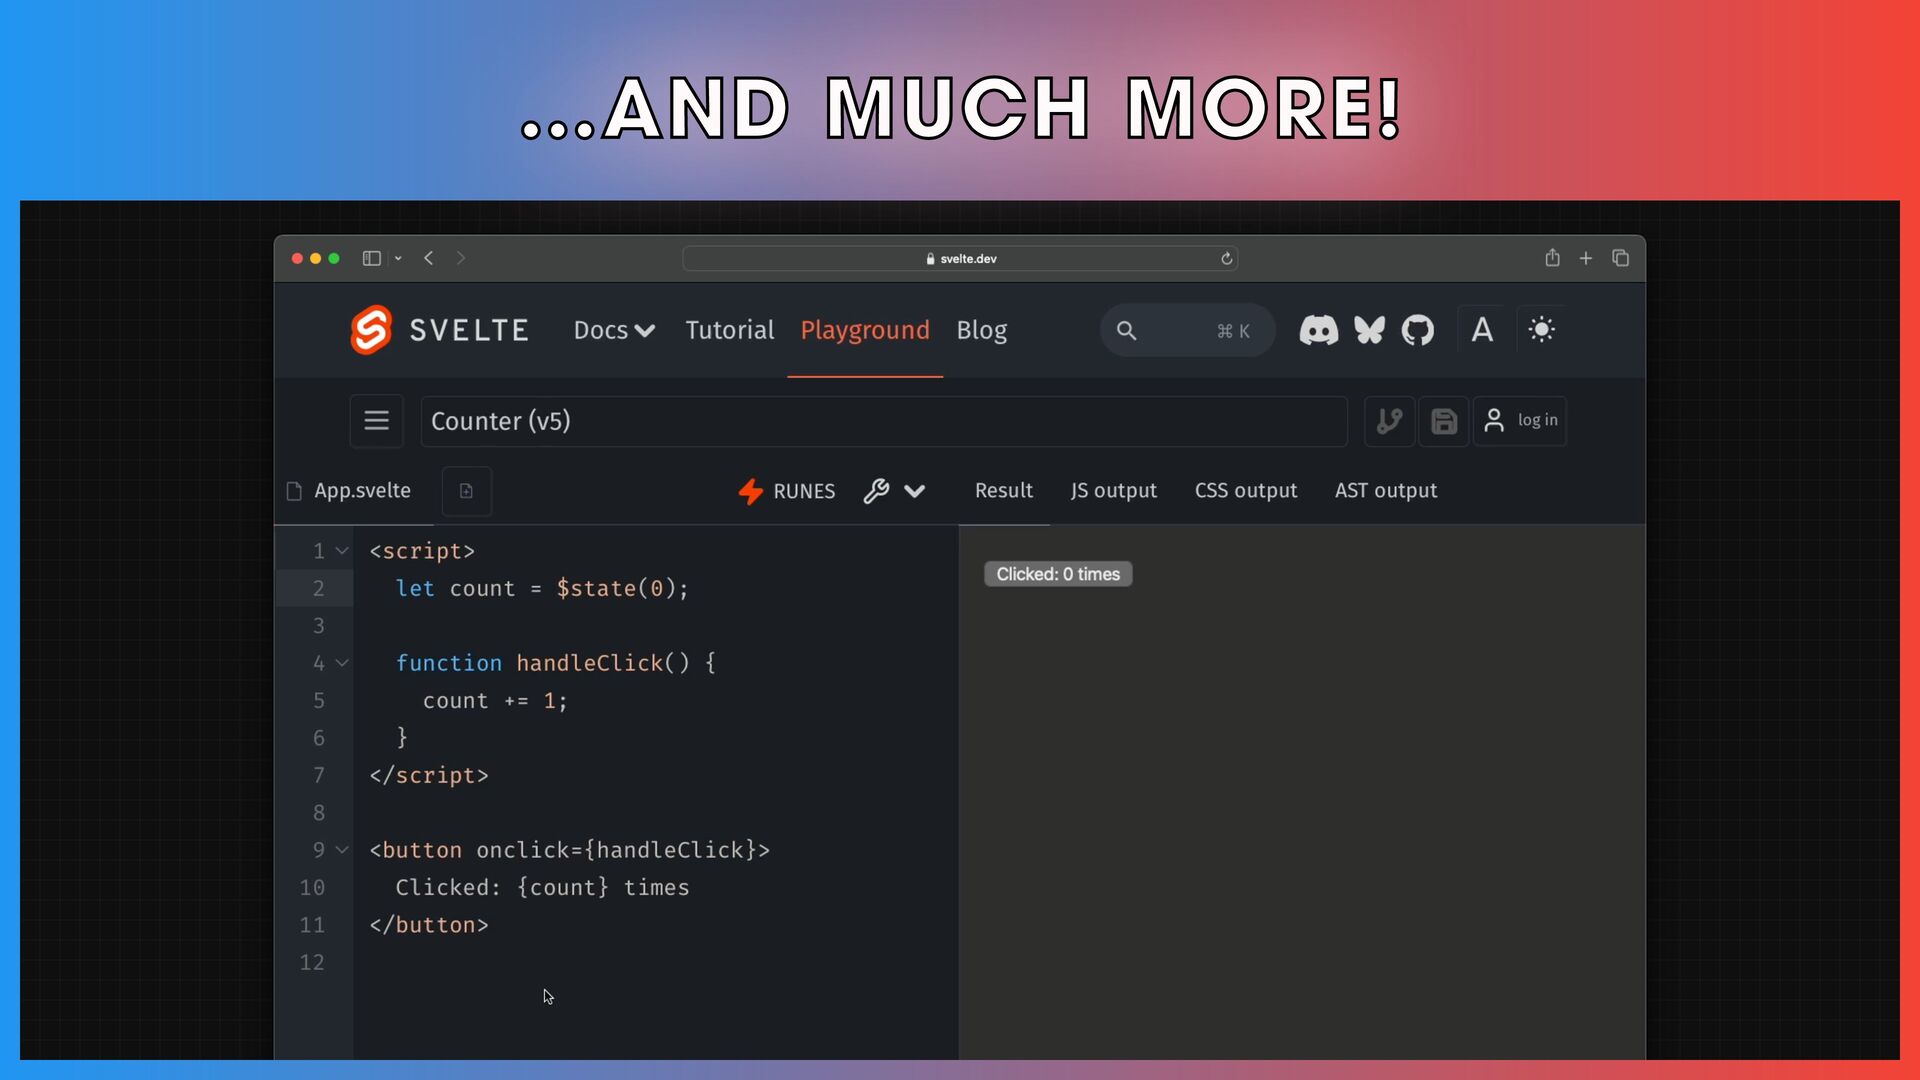Image resolution: width=1920 pixels, height=1080 pixels.
Task: Collapse the button block at line 9
Action: 342,850
